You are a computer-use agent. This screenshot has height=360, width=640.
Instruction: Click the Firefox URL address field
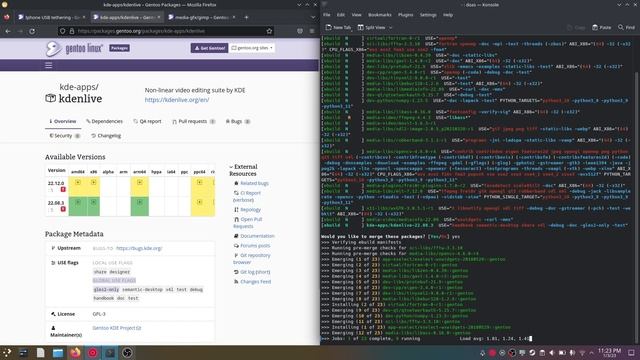[x=167, y=31]
